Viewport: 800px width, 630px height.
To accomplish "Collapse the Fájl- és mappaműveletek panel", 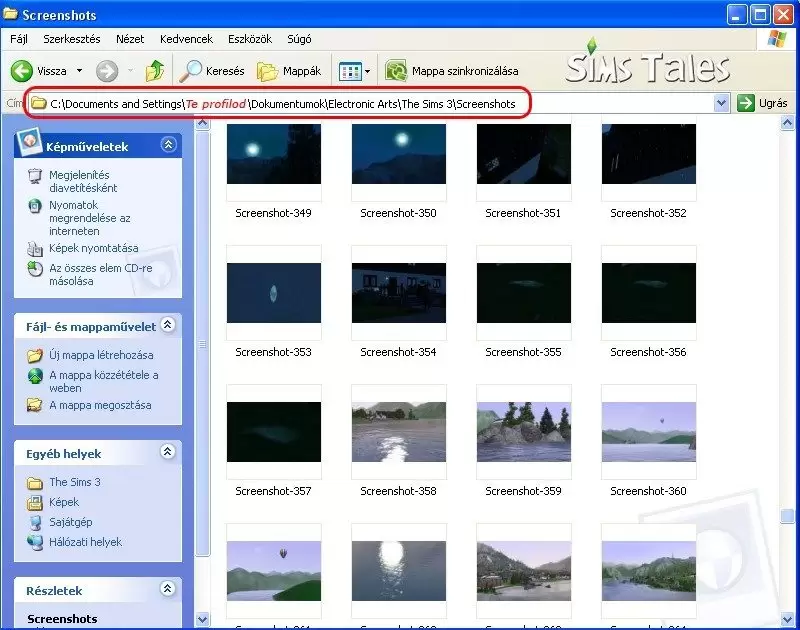I will coord(168,325).
